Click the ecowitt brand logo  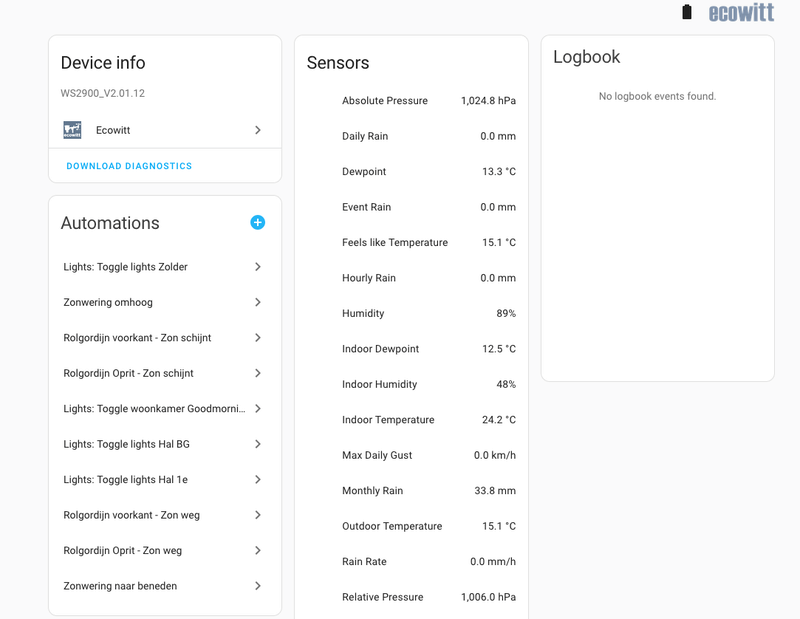[x=741, y=13]
